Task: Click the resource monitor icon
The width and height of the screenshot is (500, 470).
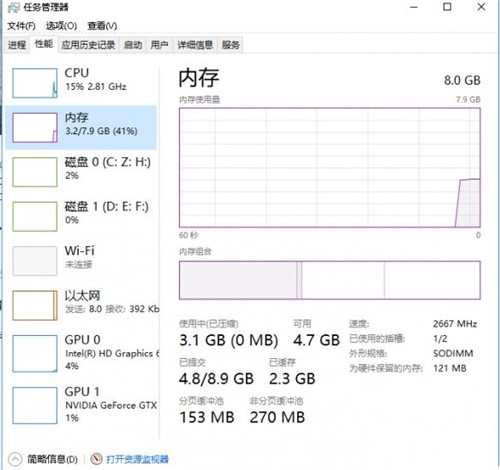Action: coord(96,459)
